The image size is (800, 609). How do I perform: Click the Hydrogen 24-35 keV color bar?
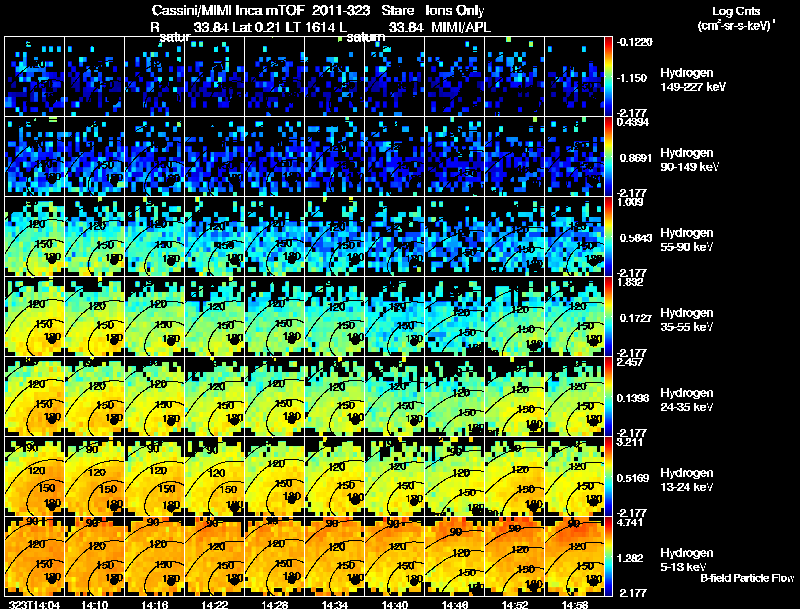pos(608,397)
